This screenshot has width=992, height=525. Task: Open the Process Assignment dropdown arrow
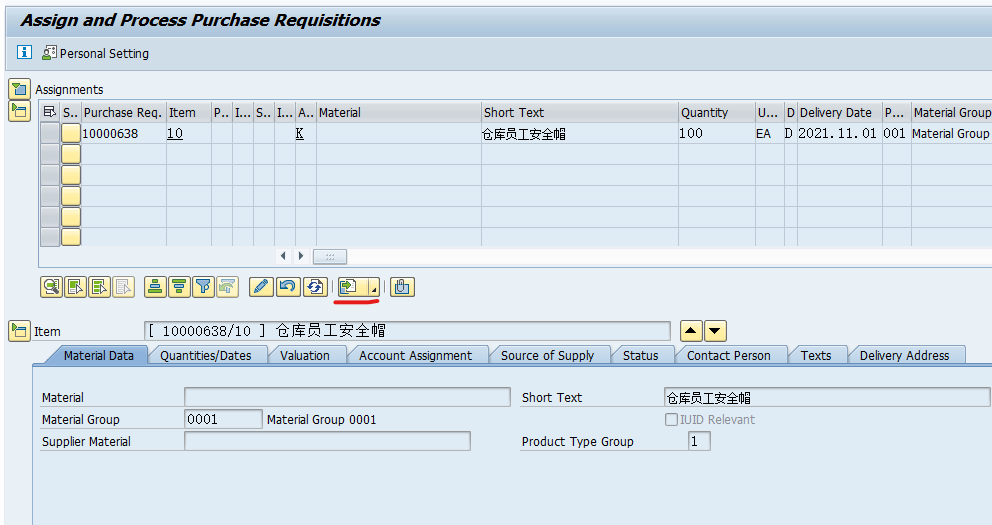(374, 288)
